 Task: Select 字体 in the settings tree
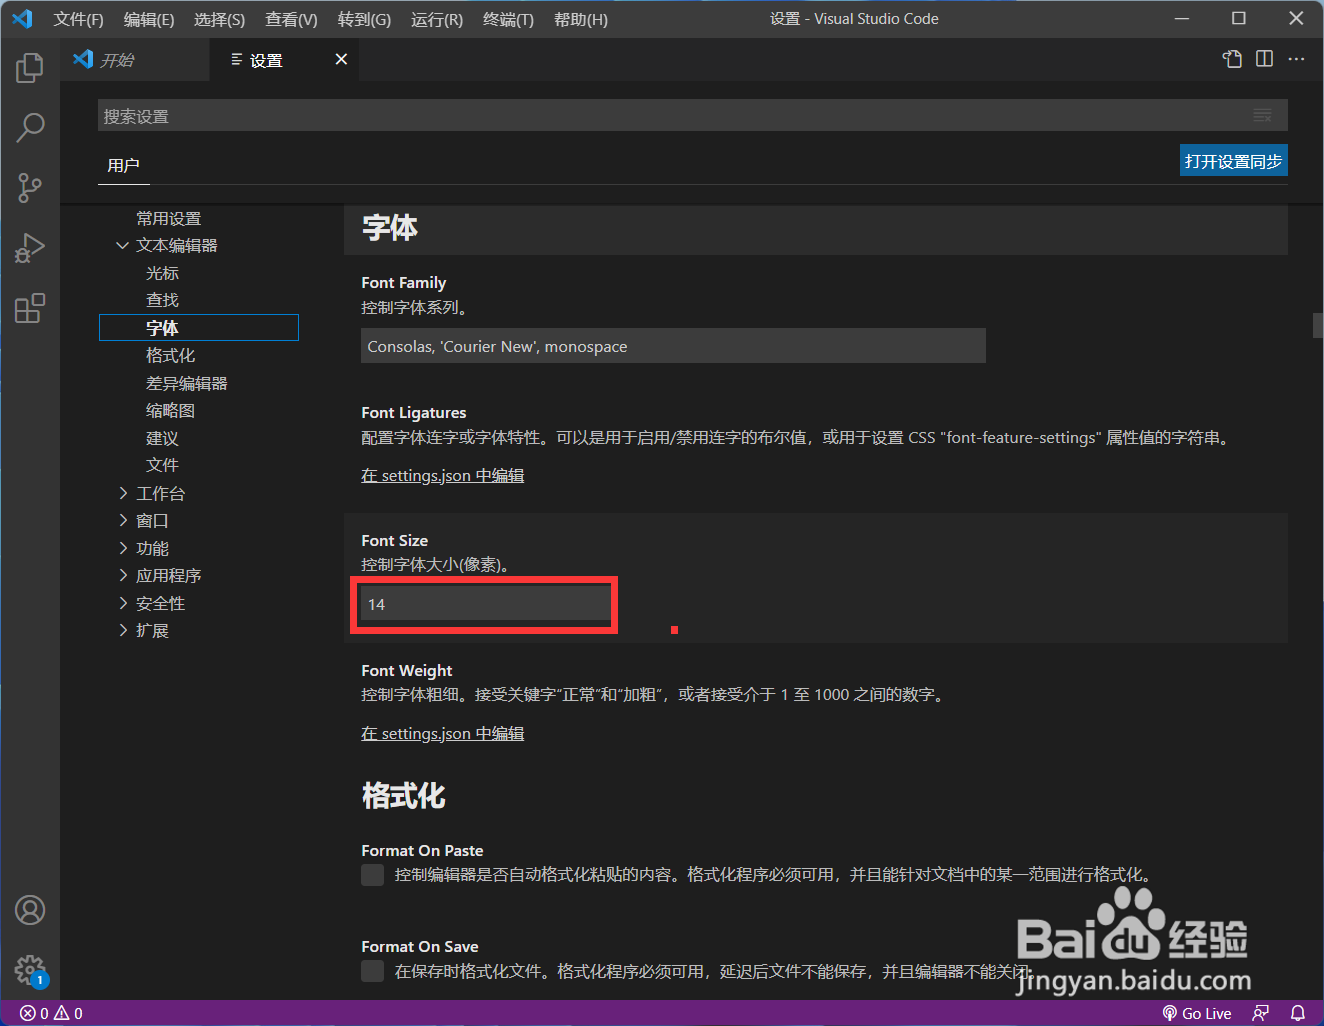coord(199,328)
